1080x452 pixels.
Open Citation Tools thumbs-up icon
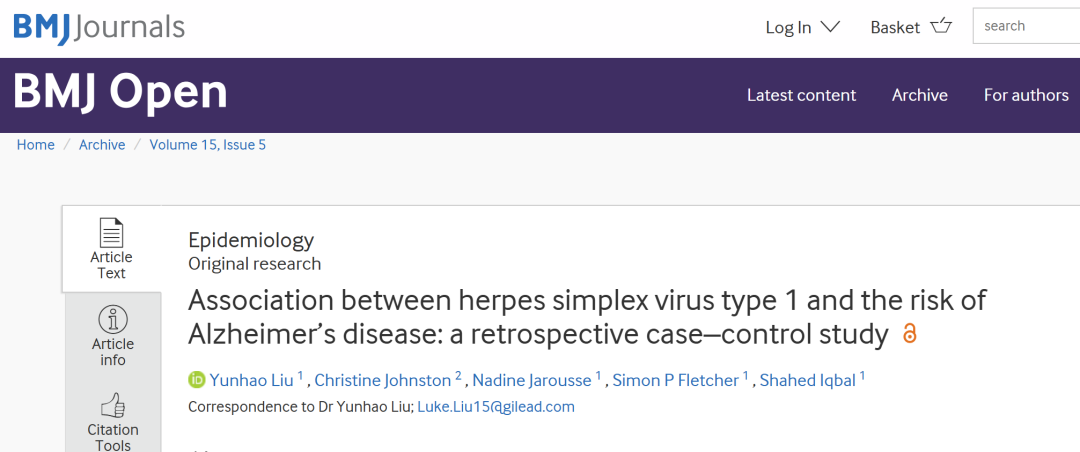click(x=112, y=406)
